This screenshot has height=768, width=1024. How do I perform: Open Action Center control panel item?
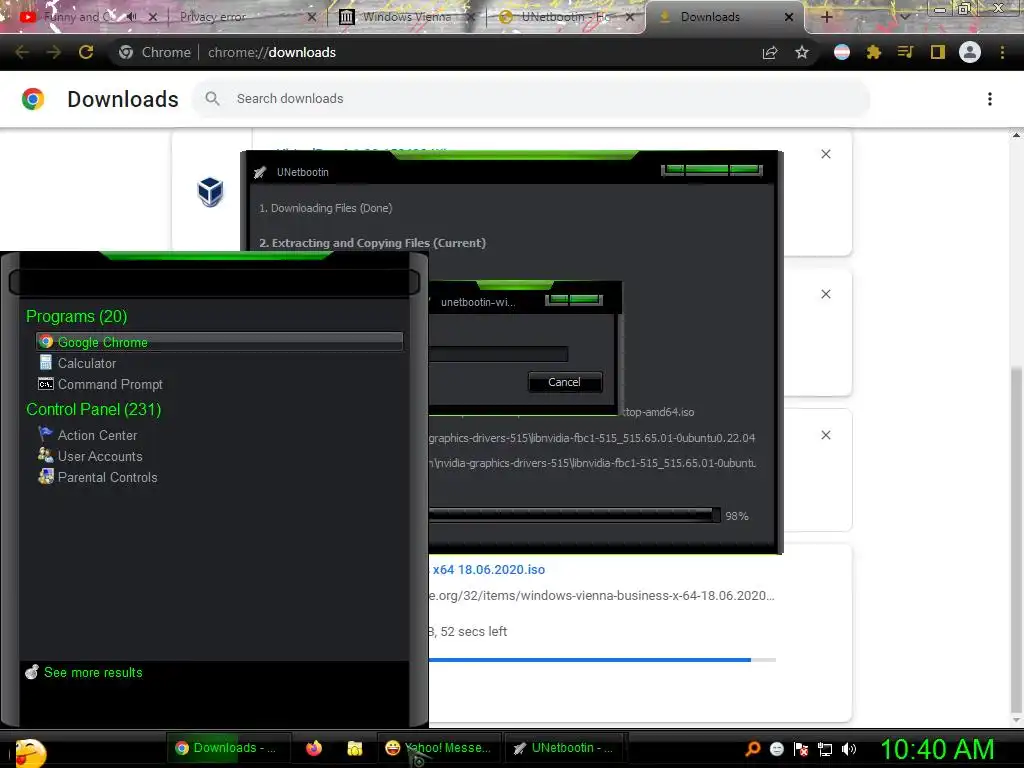(88, 435)
